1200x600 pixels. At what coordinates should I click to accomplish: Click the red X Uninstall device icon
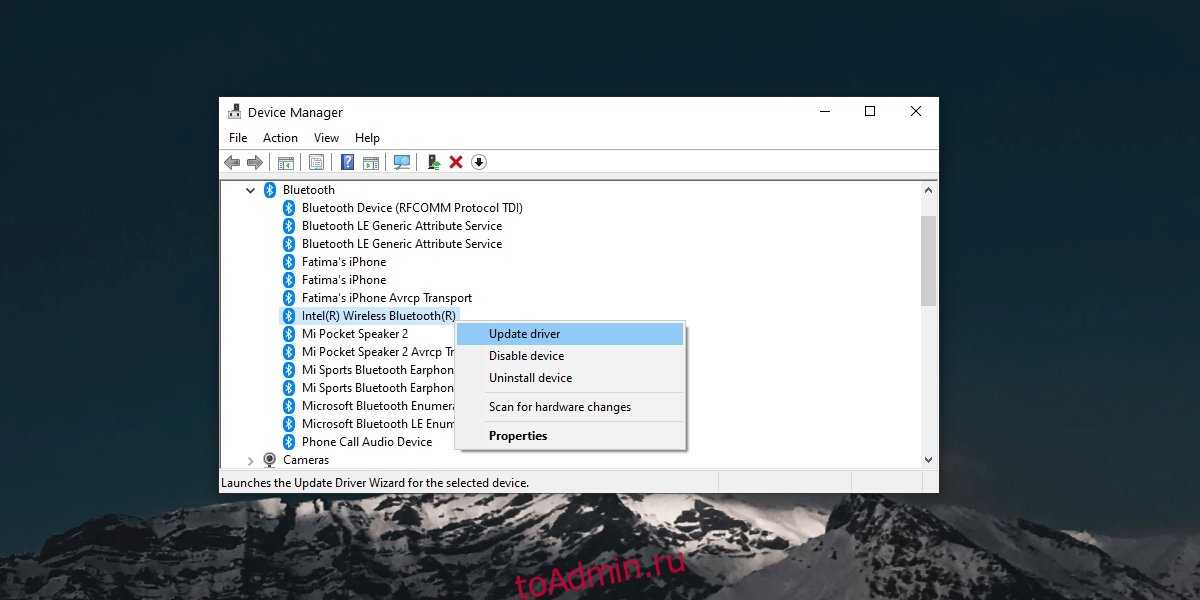coord(456,162)
